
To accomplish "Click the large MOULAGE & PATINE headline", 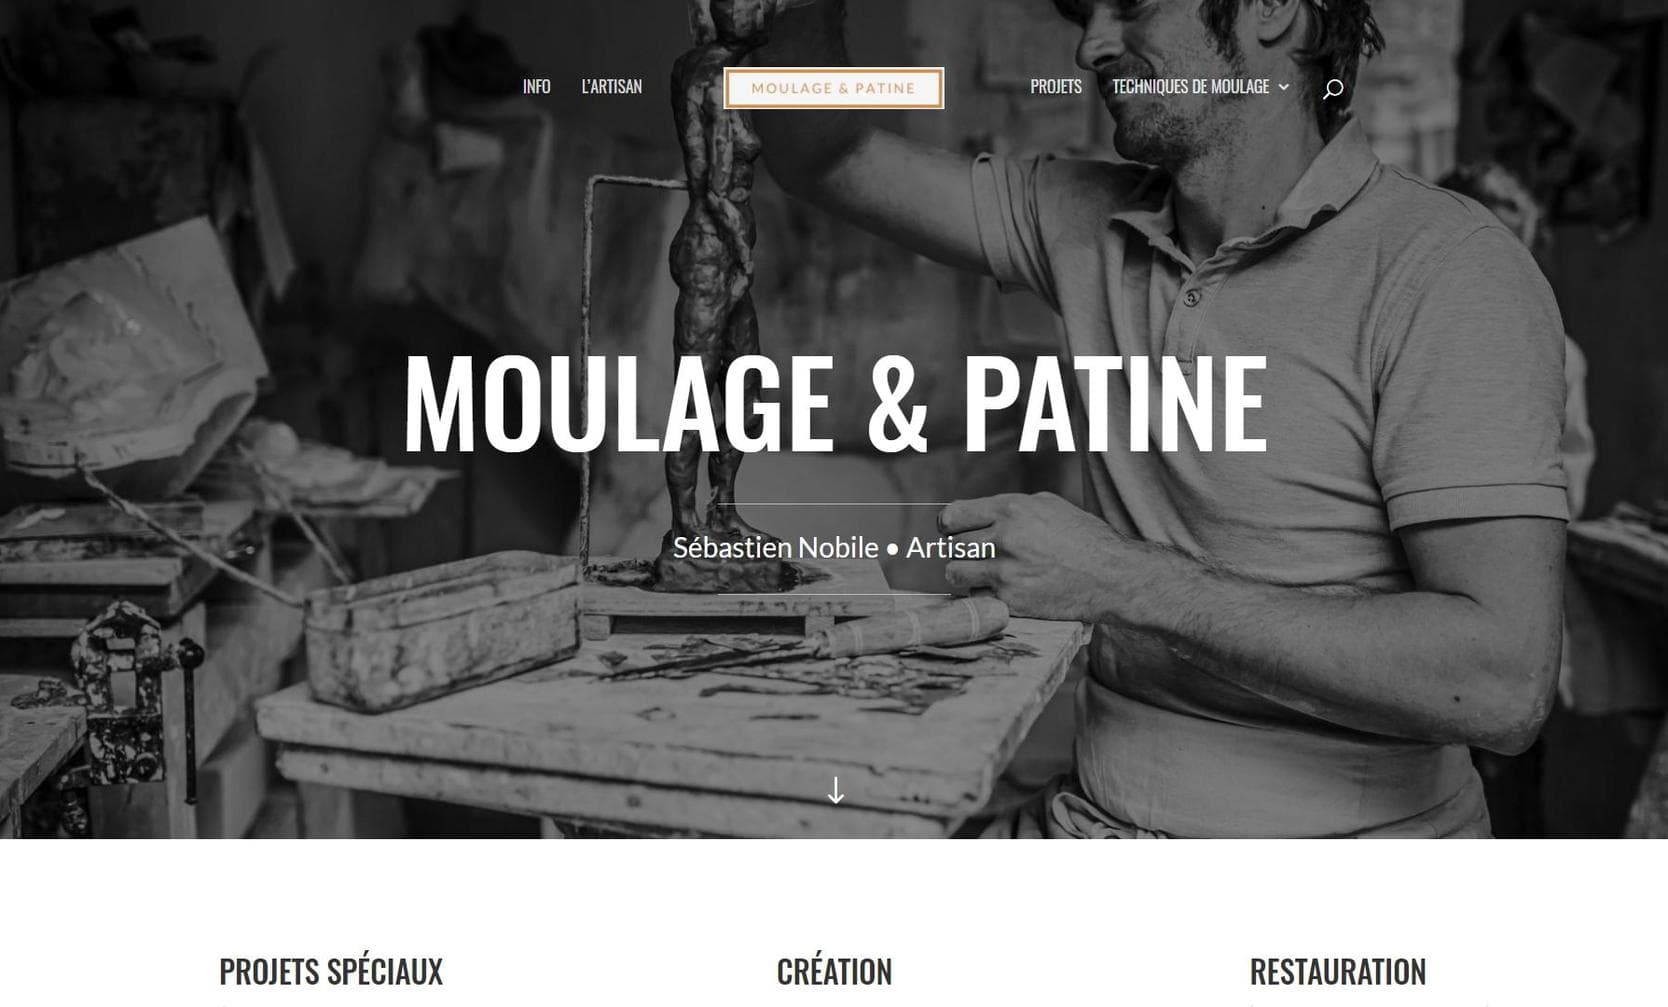I will tap(835, 402).
